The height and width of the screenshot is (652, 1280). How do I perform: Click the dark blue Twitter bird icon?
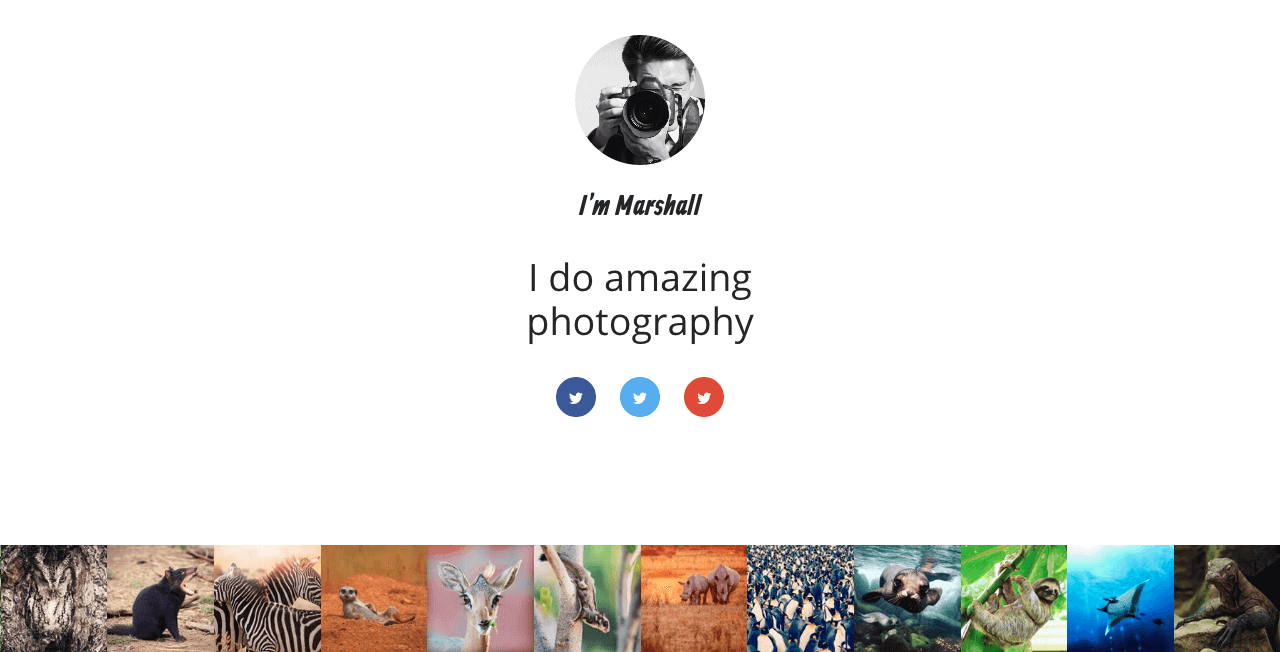coord(576,397)
